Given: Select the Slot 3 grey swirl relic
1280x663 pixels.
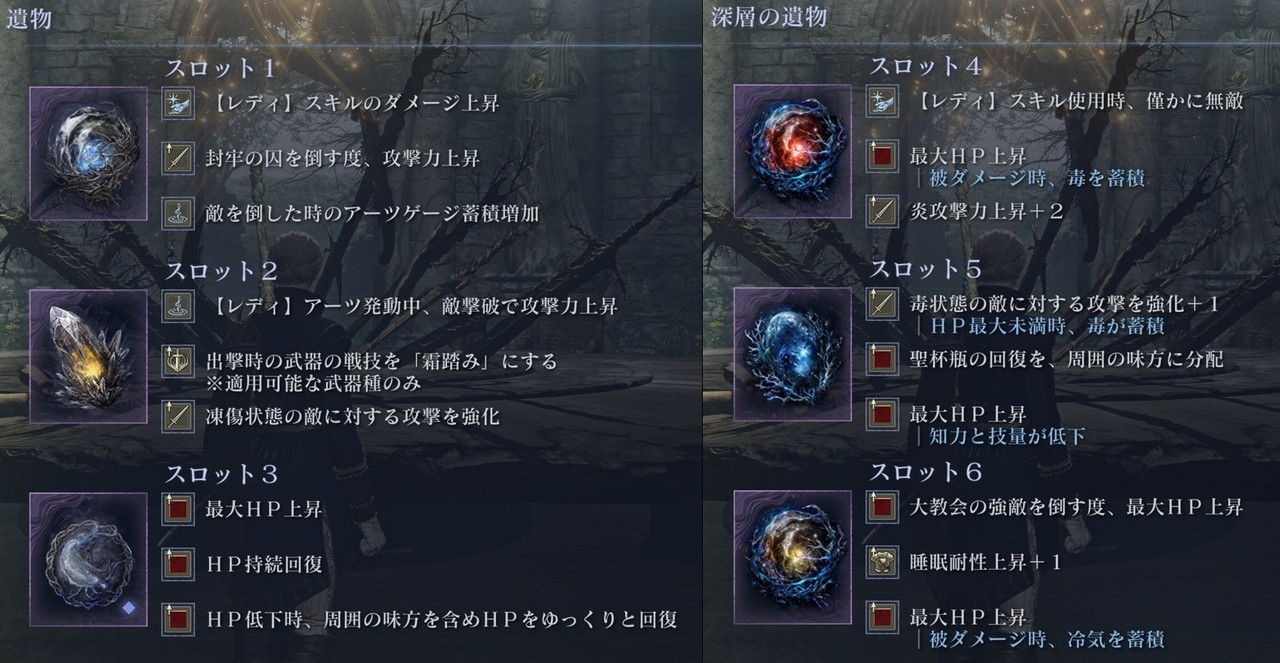Looking at the screenshot, I should point(89,559).
